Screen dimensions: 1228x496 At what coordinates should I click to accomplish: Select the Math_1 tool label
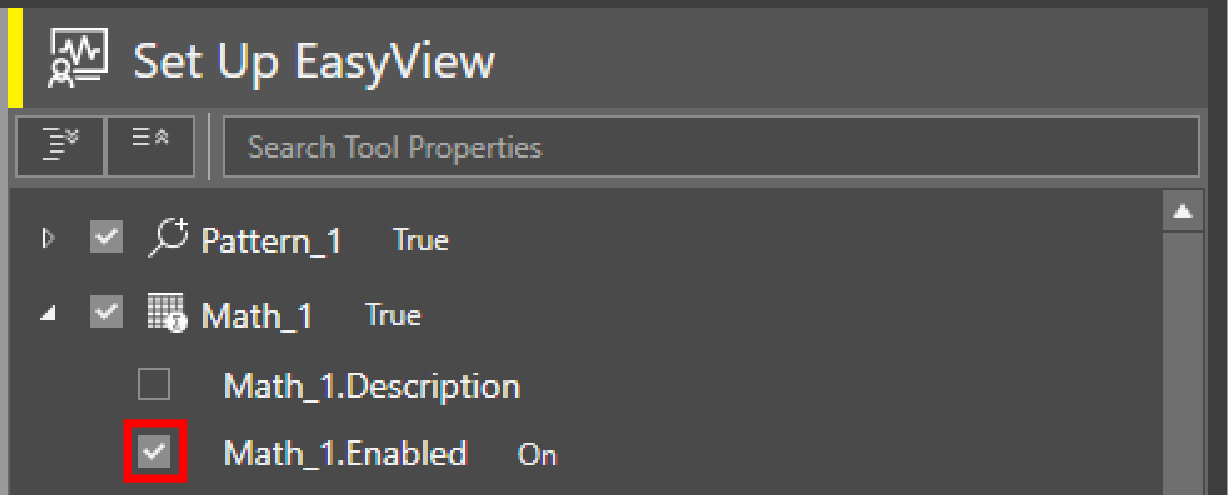(x=257, y=316)
